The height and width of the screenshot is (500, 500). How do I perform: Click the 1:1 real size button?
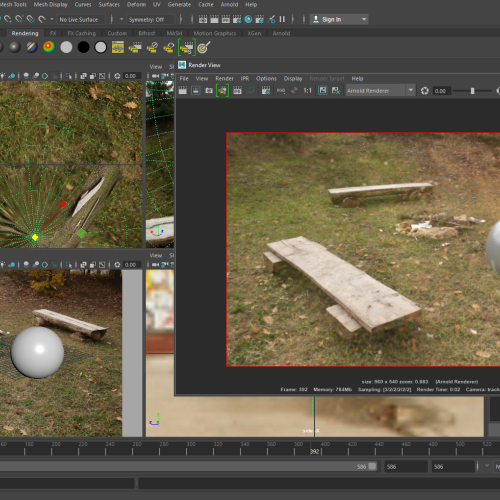(307, 90)
